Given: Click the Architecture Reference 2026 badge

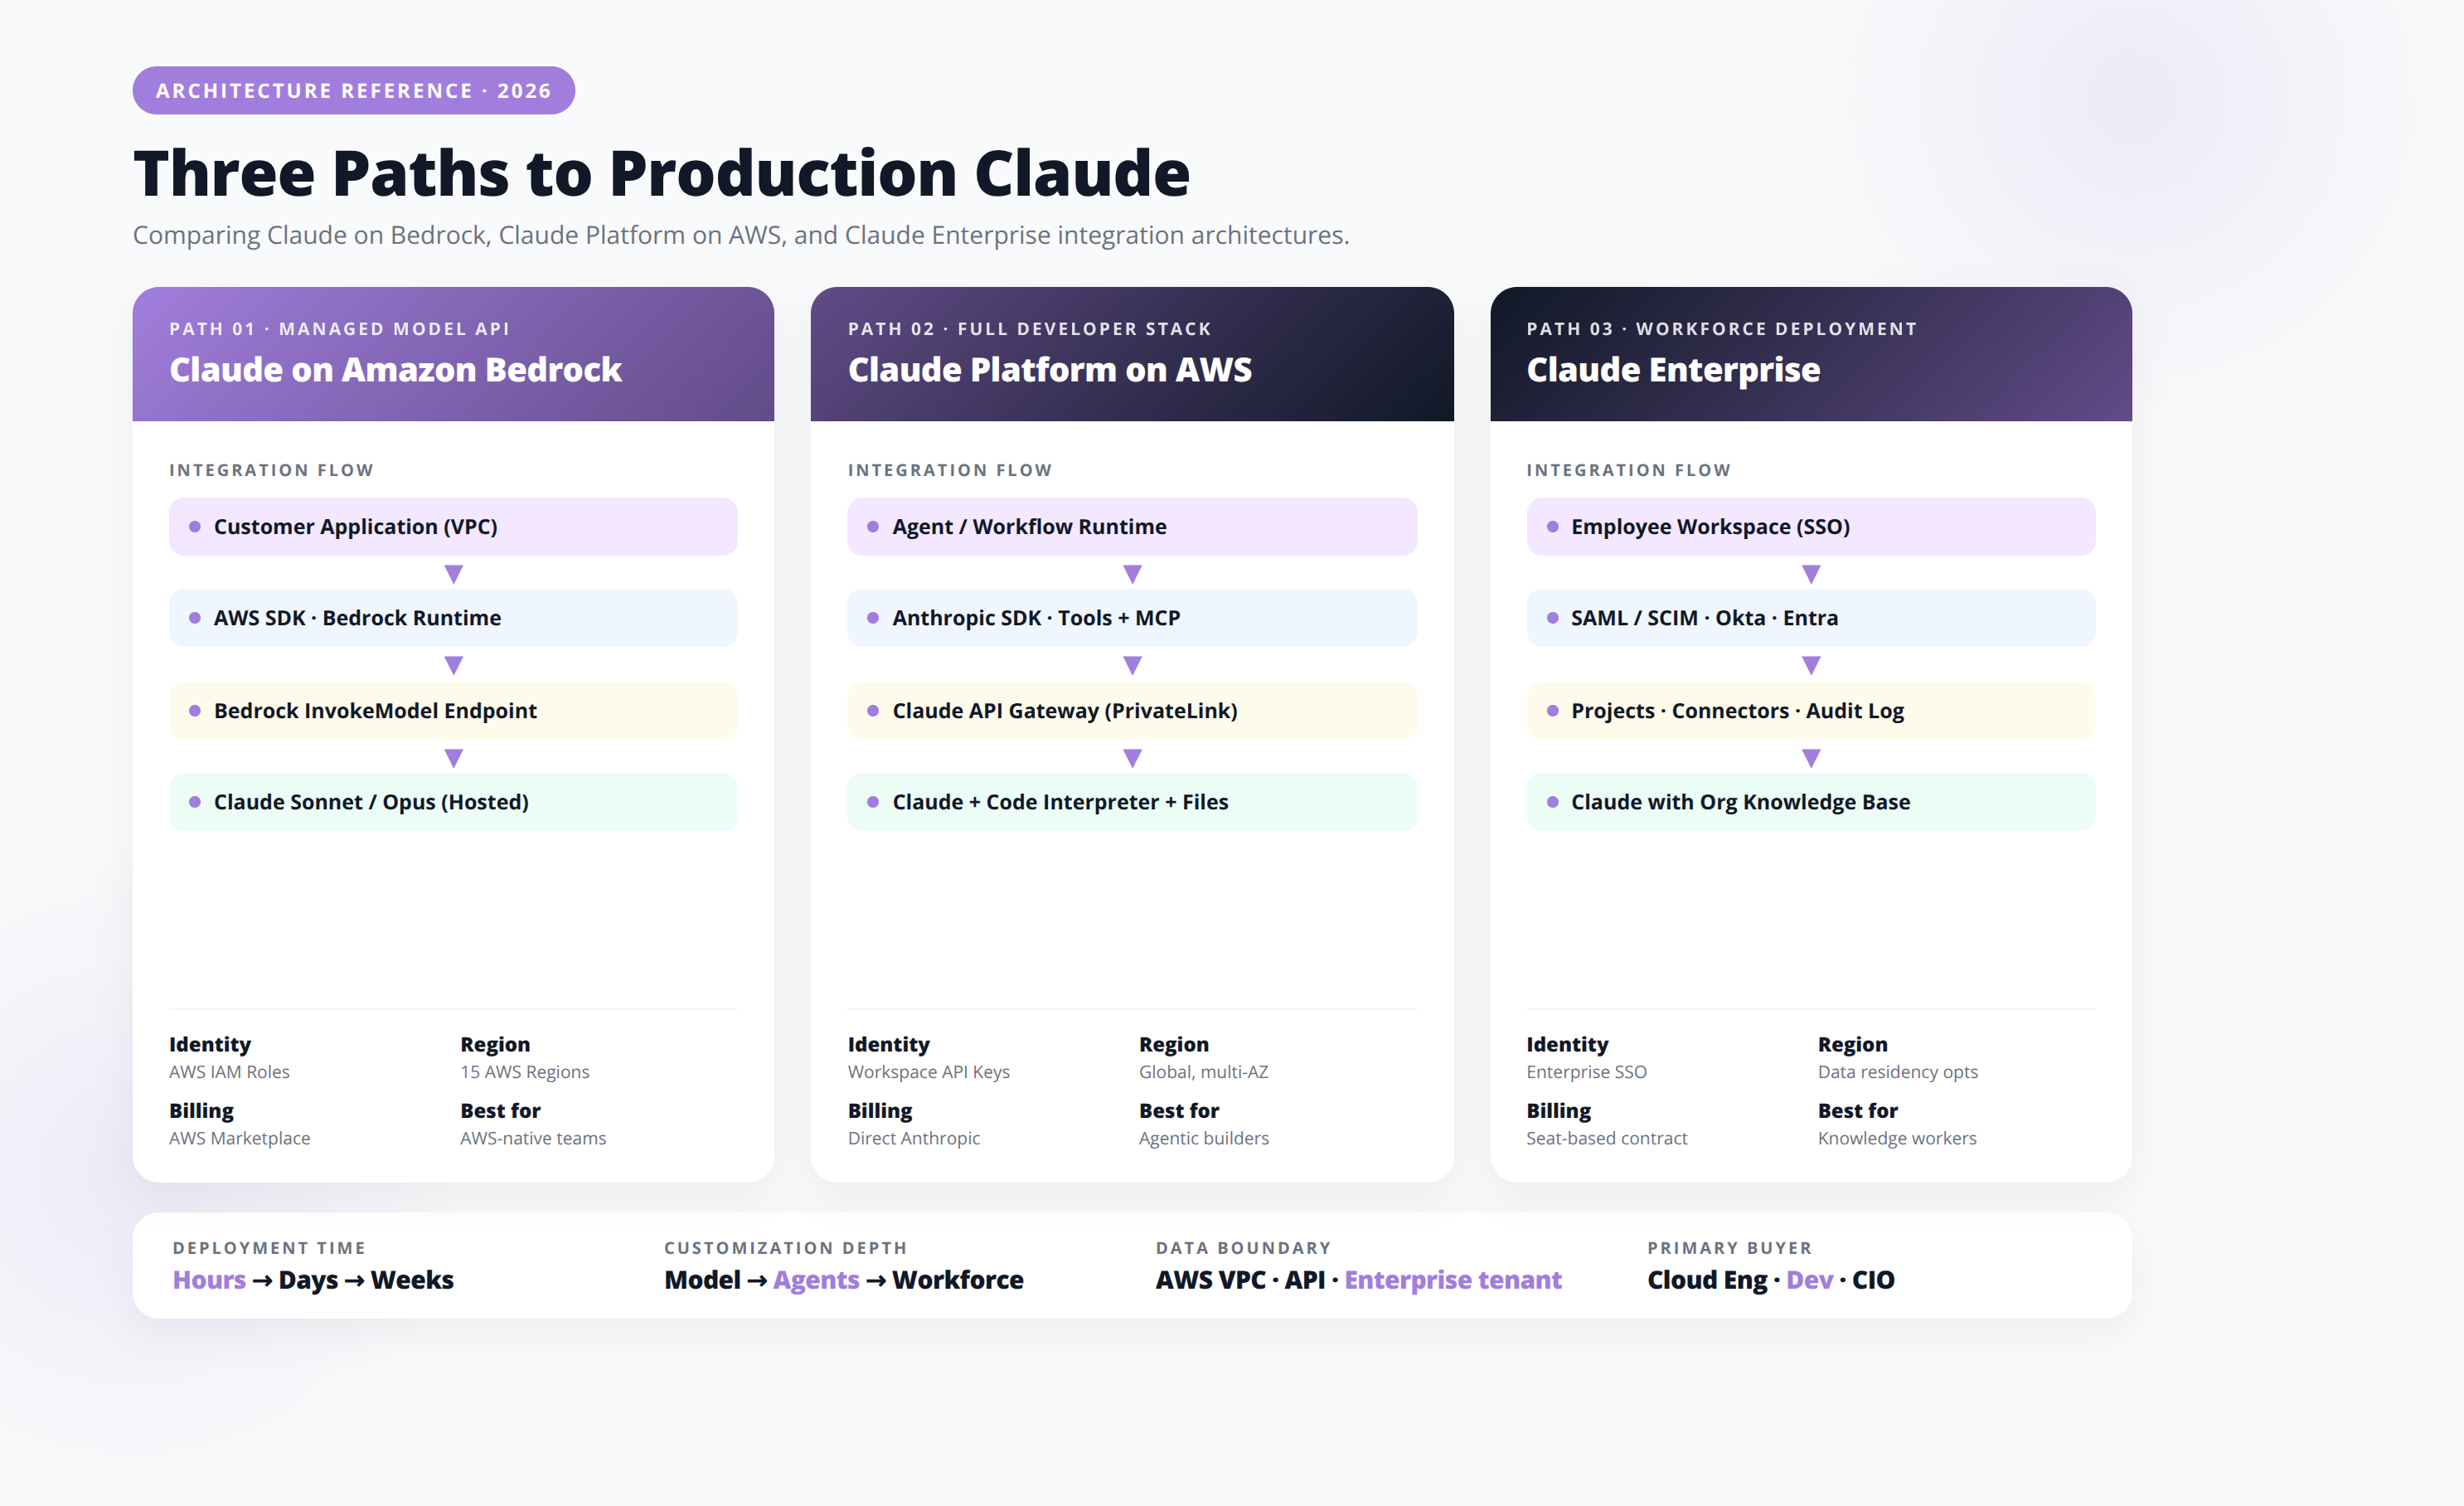Looking at the screenshot, I should [353, 90].
